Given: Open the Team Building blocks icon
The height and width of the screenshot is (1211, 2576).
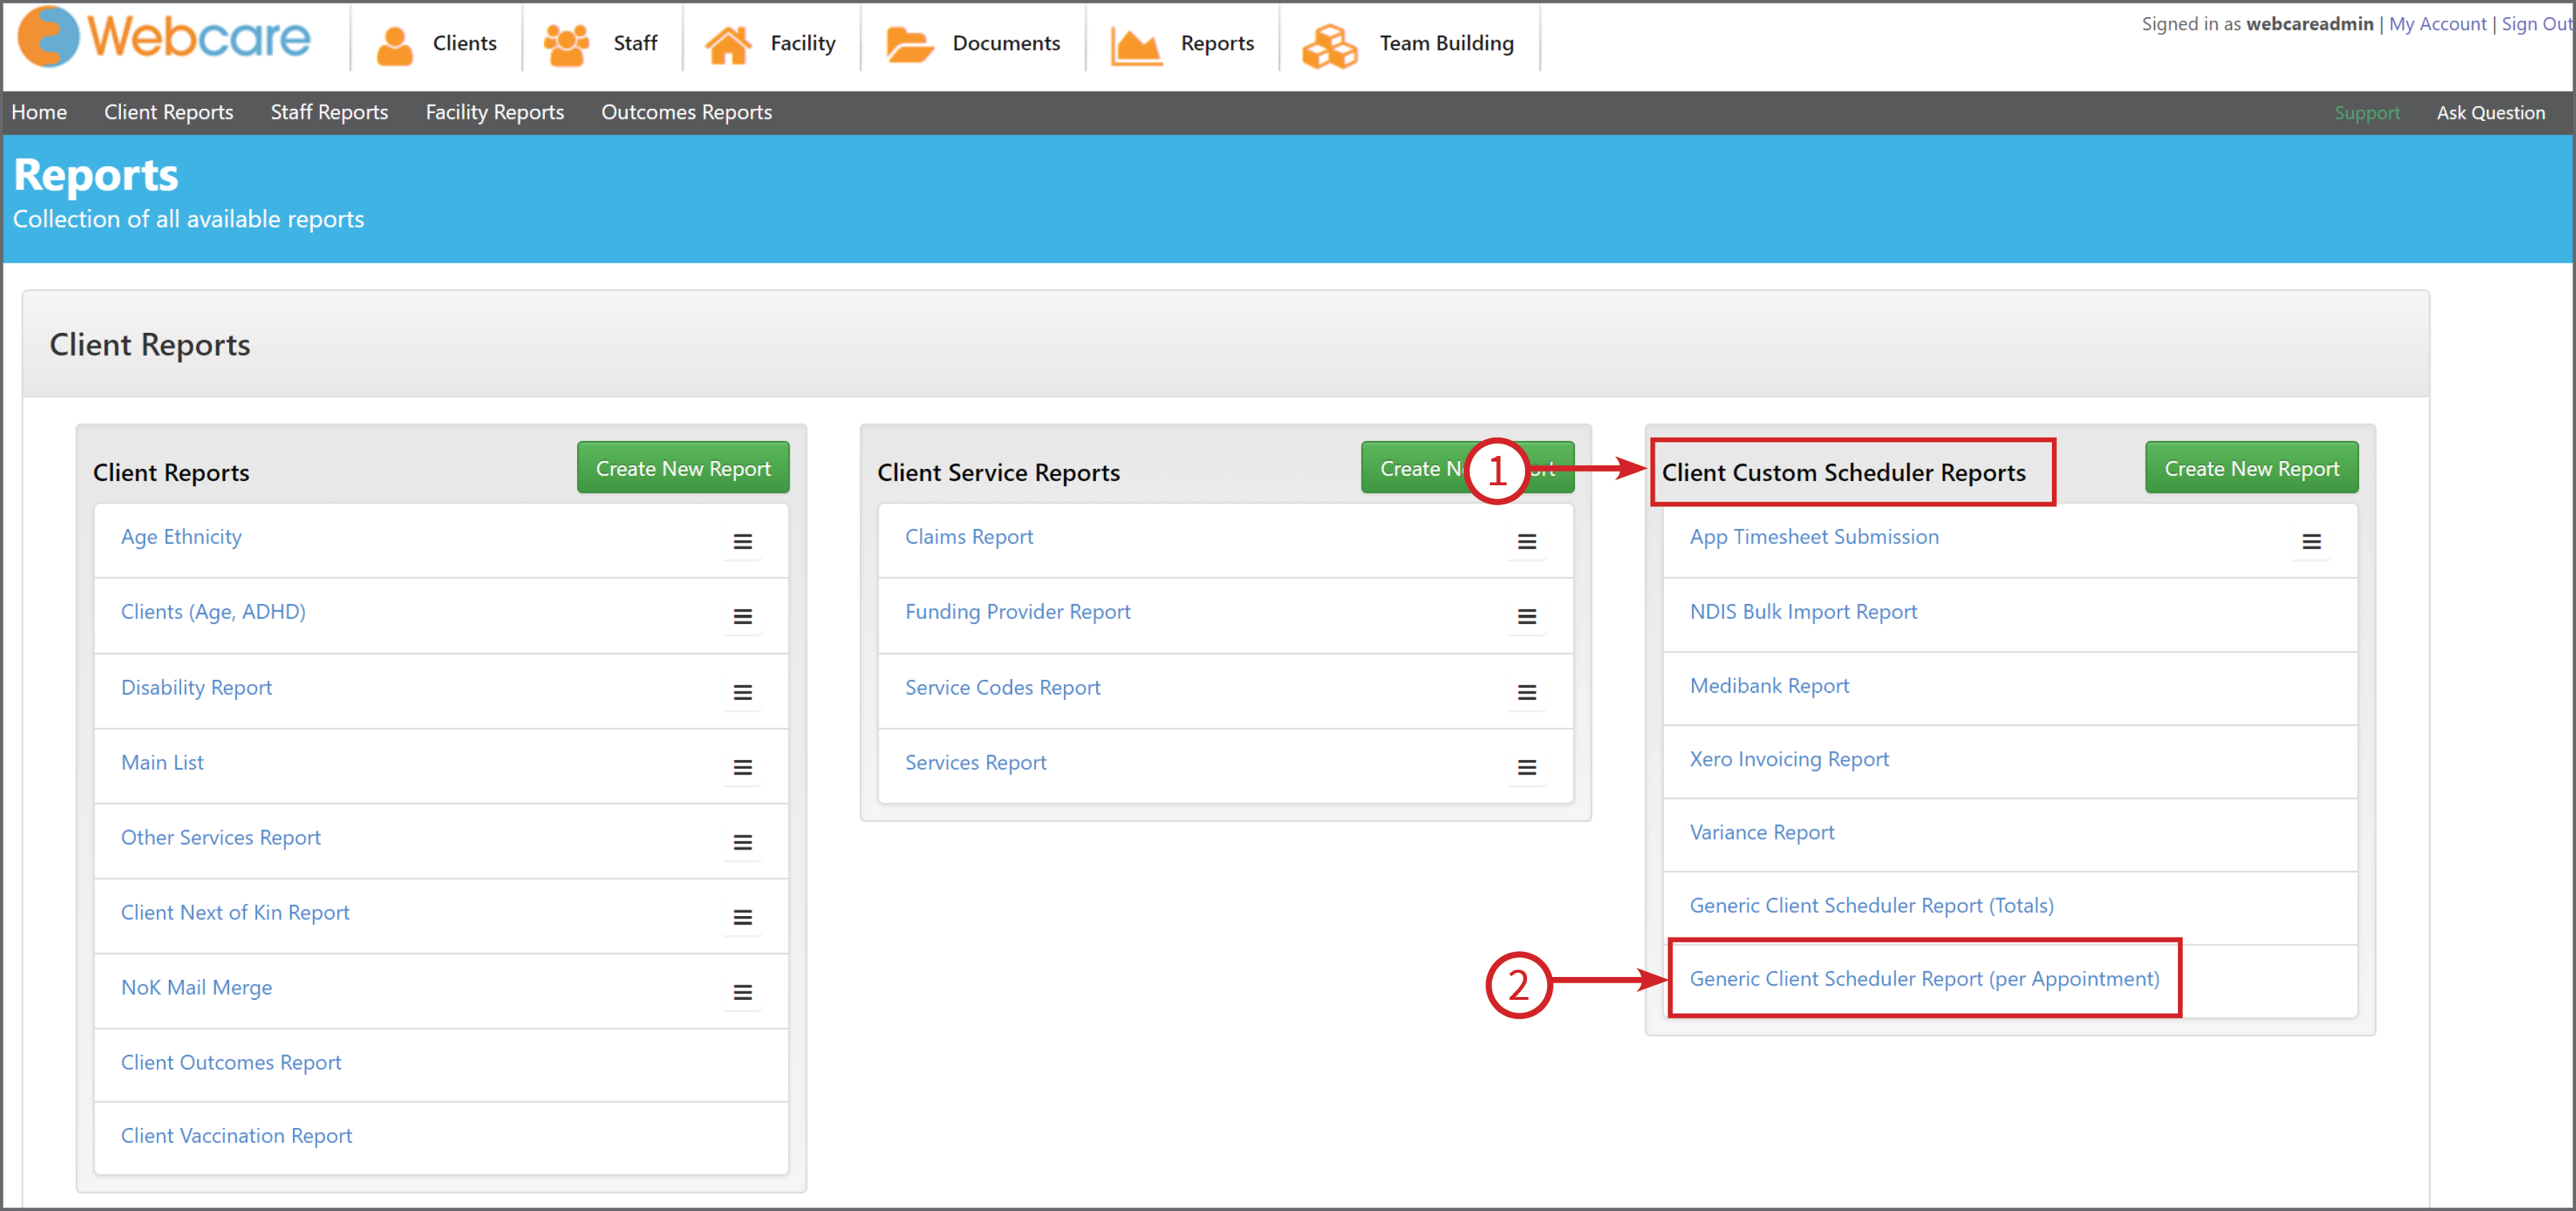Looking at the screenshot, I should (1329, 45).
